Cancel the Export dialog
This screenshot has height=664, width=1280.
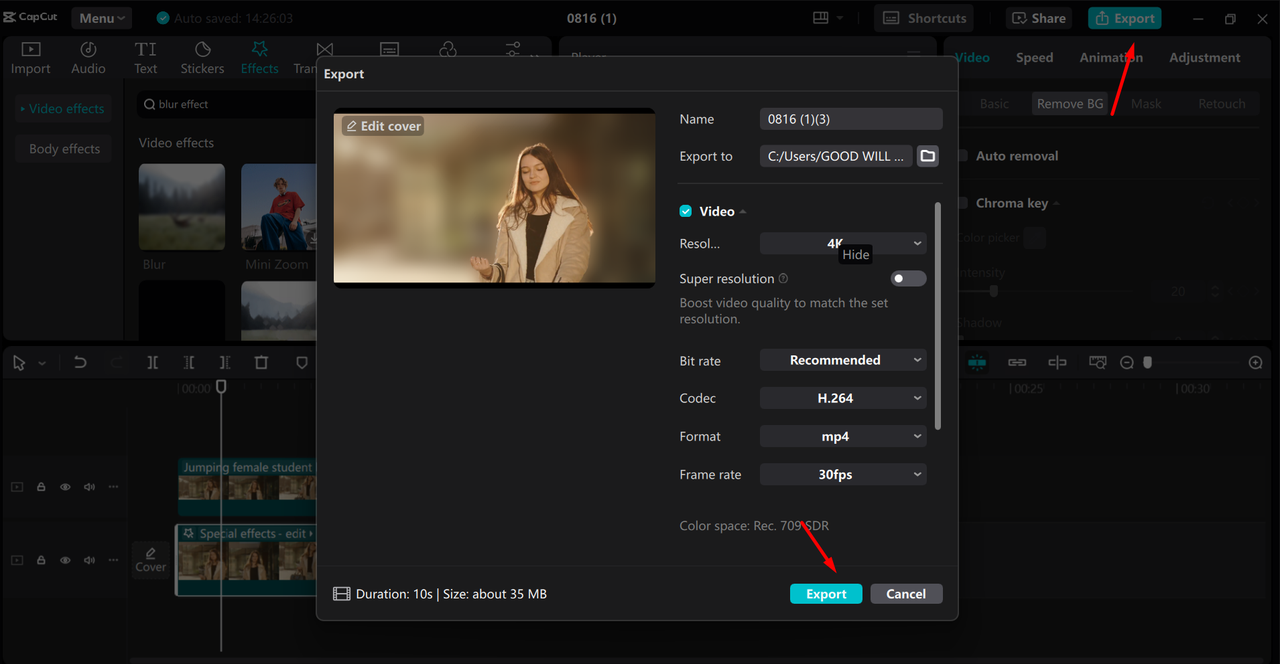pyautogui.click(x=906, y=594)
